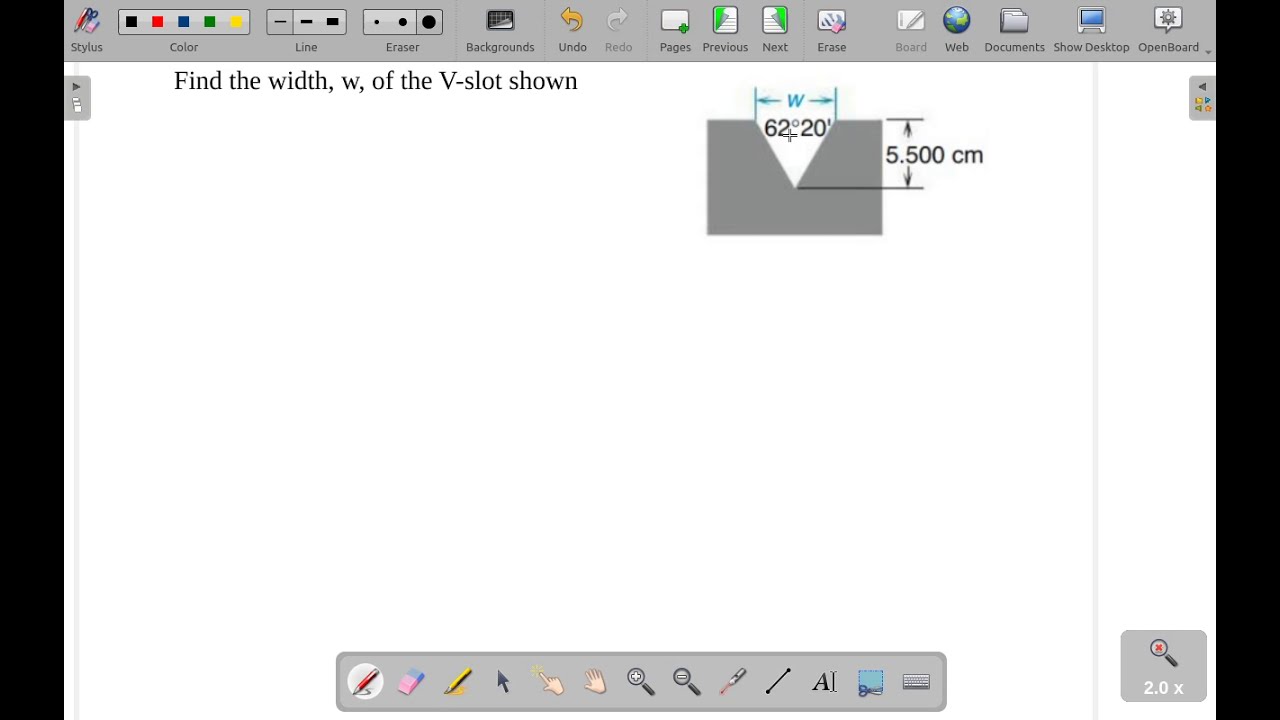Screen dimensions: 1280x720
Task: Go to the Next page
Action: coord(775,30)
